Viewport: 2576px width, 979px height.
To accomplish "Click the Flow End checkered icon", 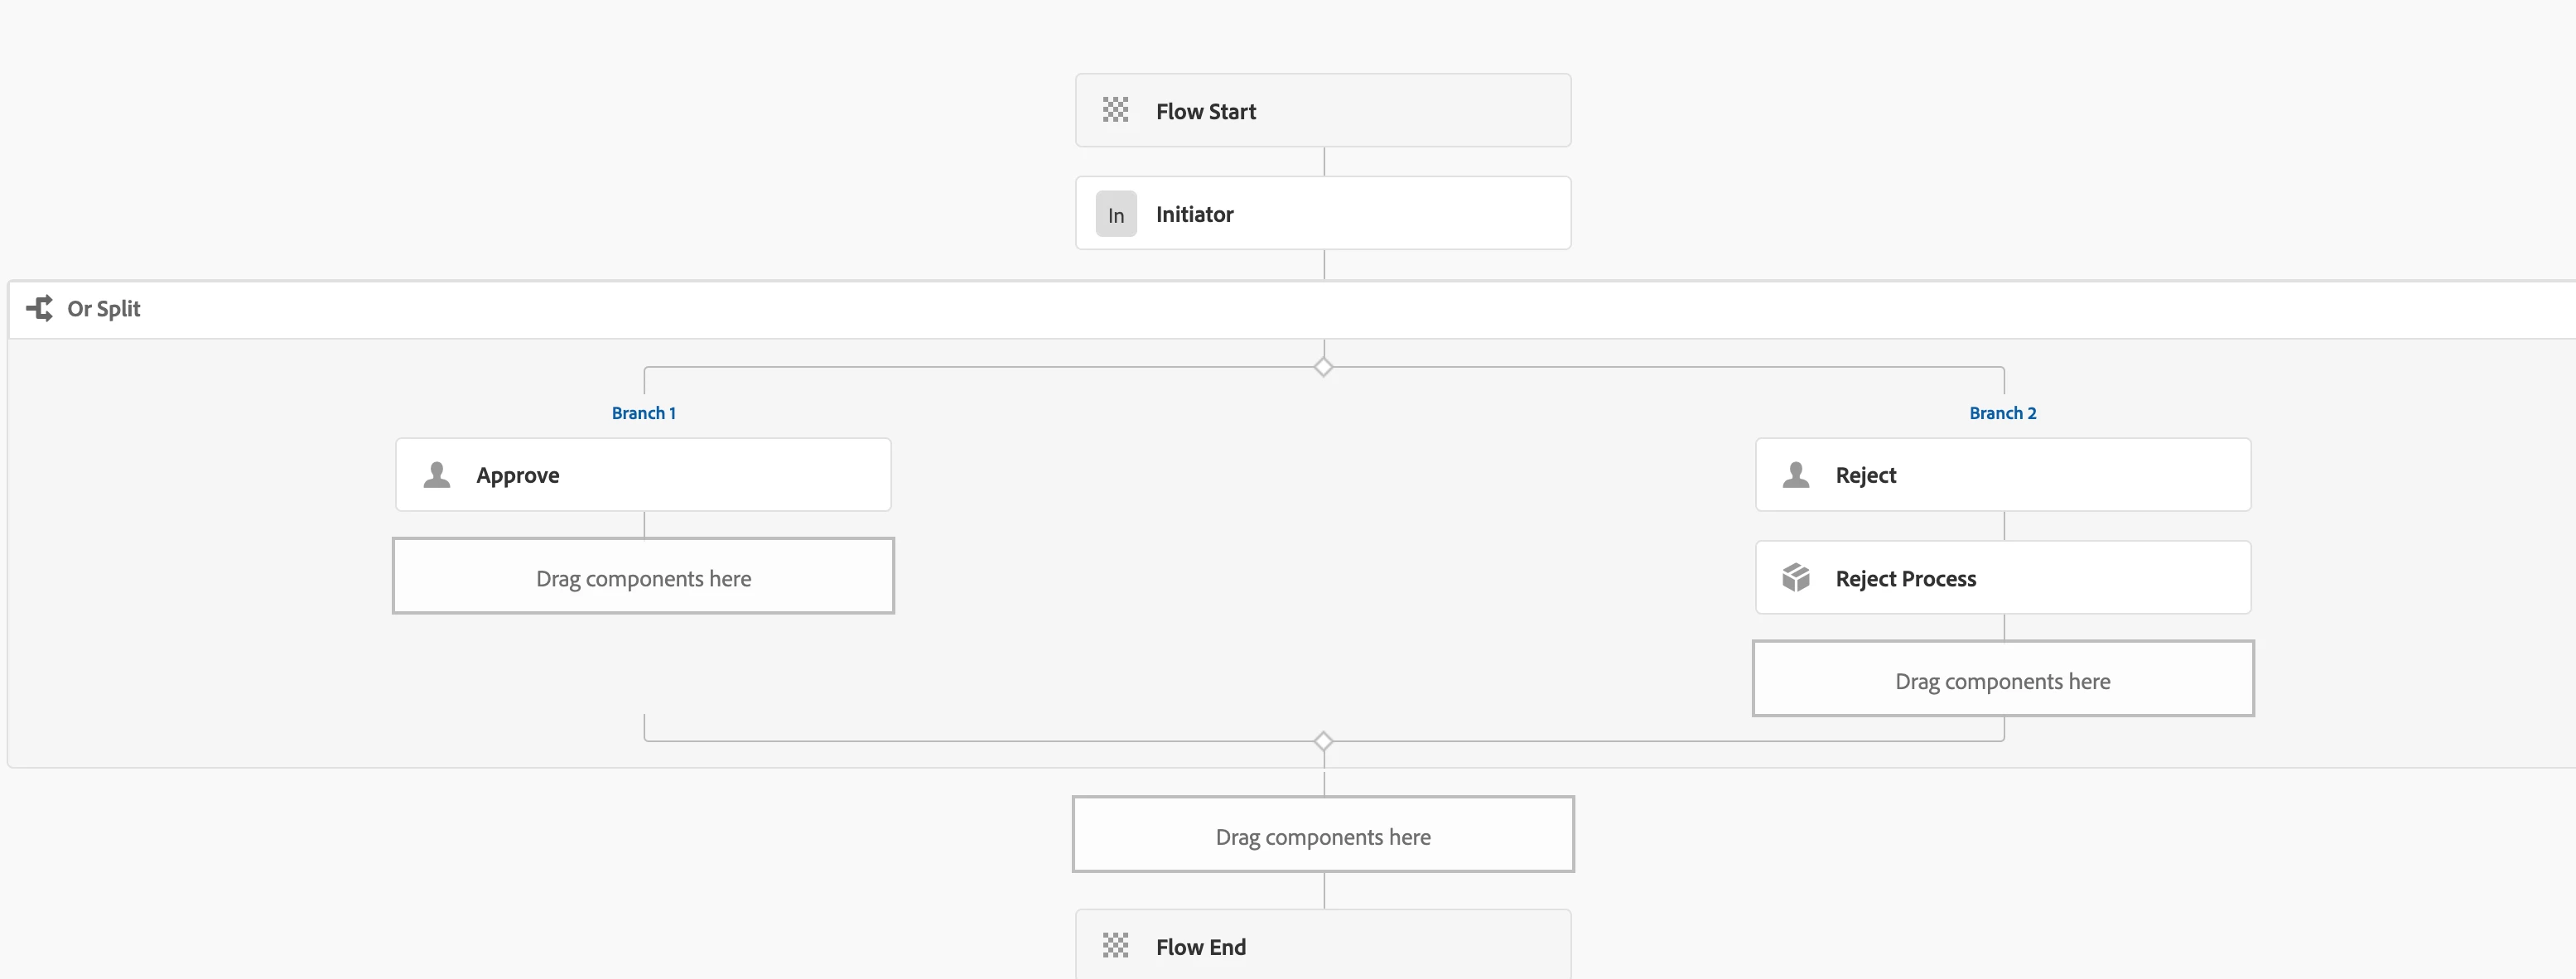I will pyautogui.click(x=1115, y=945).
